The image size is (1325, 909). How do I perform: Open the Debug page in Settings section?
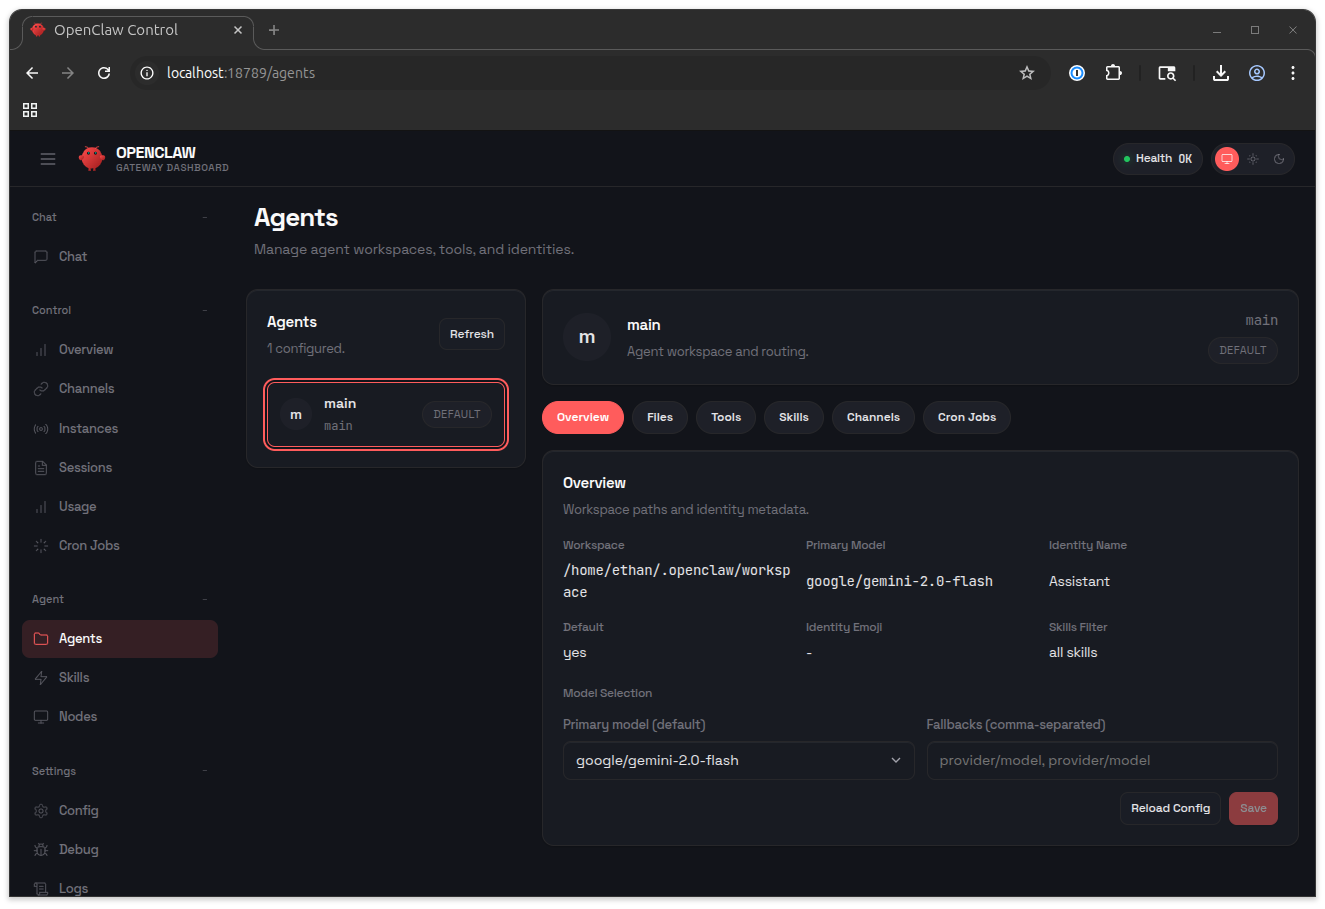(x=78, y=849)
